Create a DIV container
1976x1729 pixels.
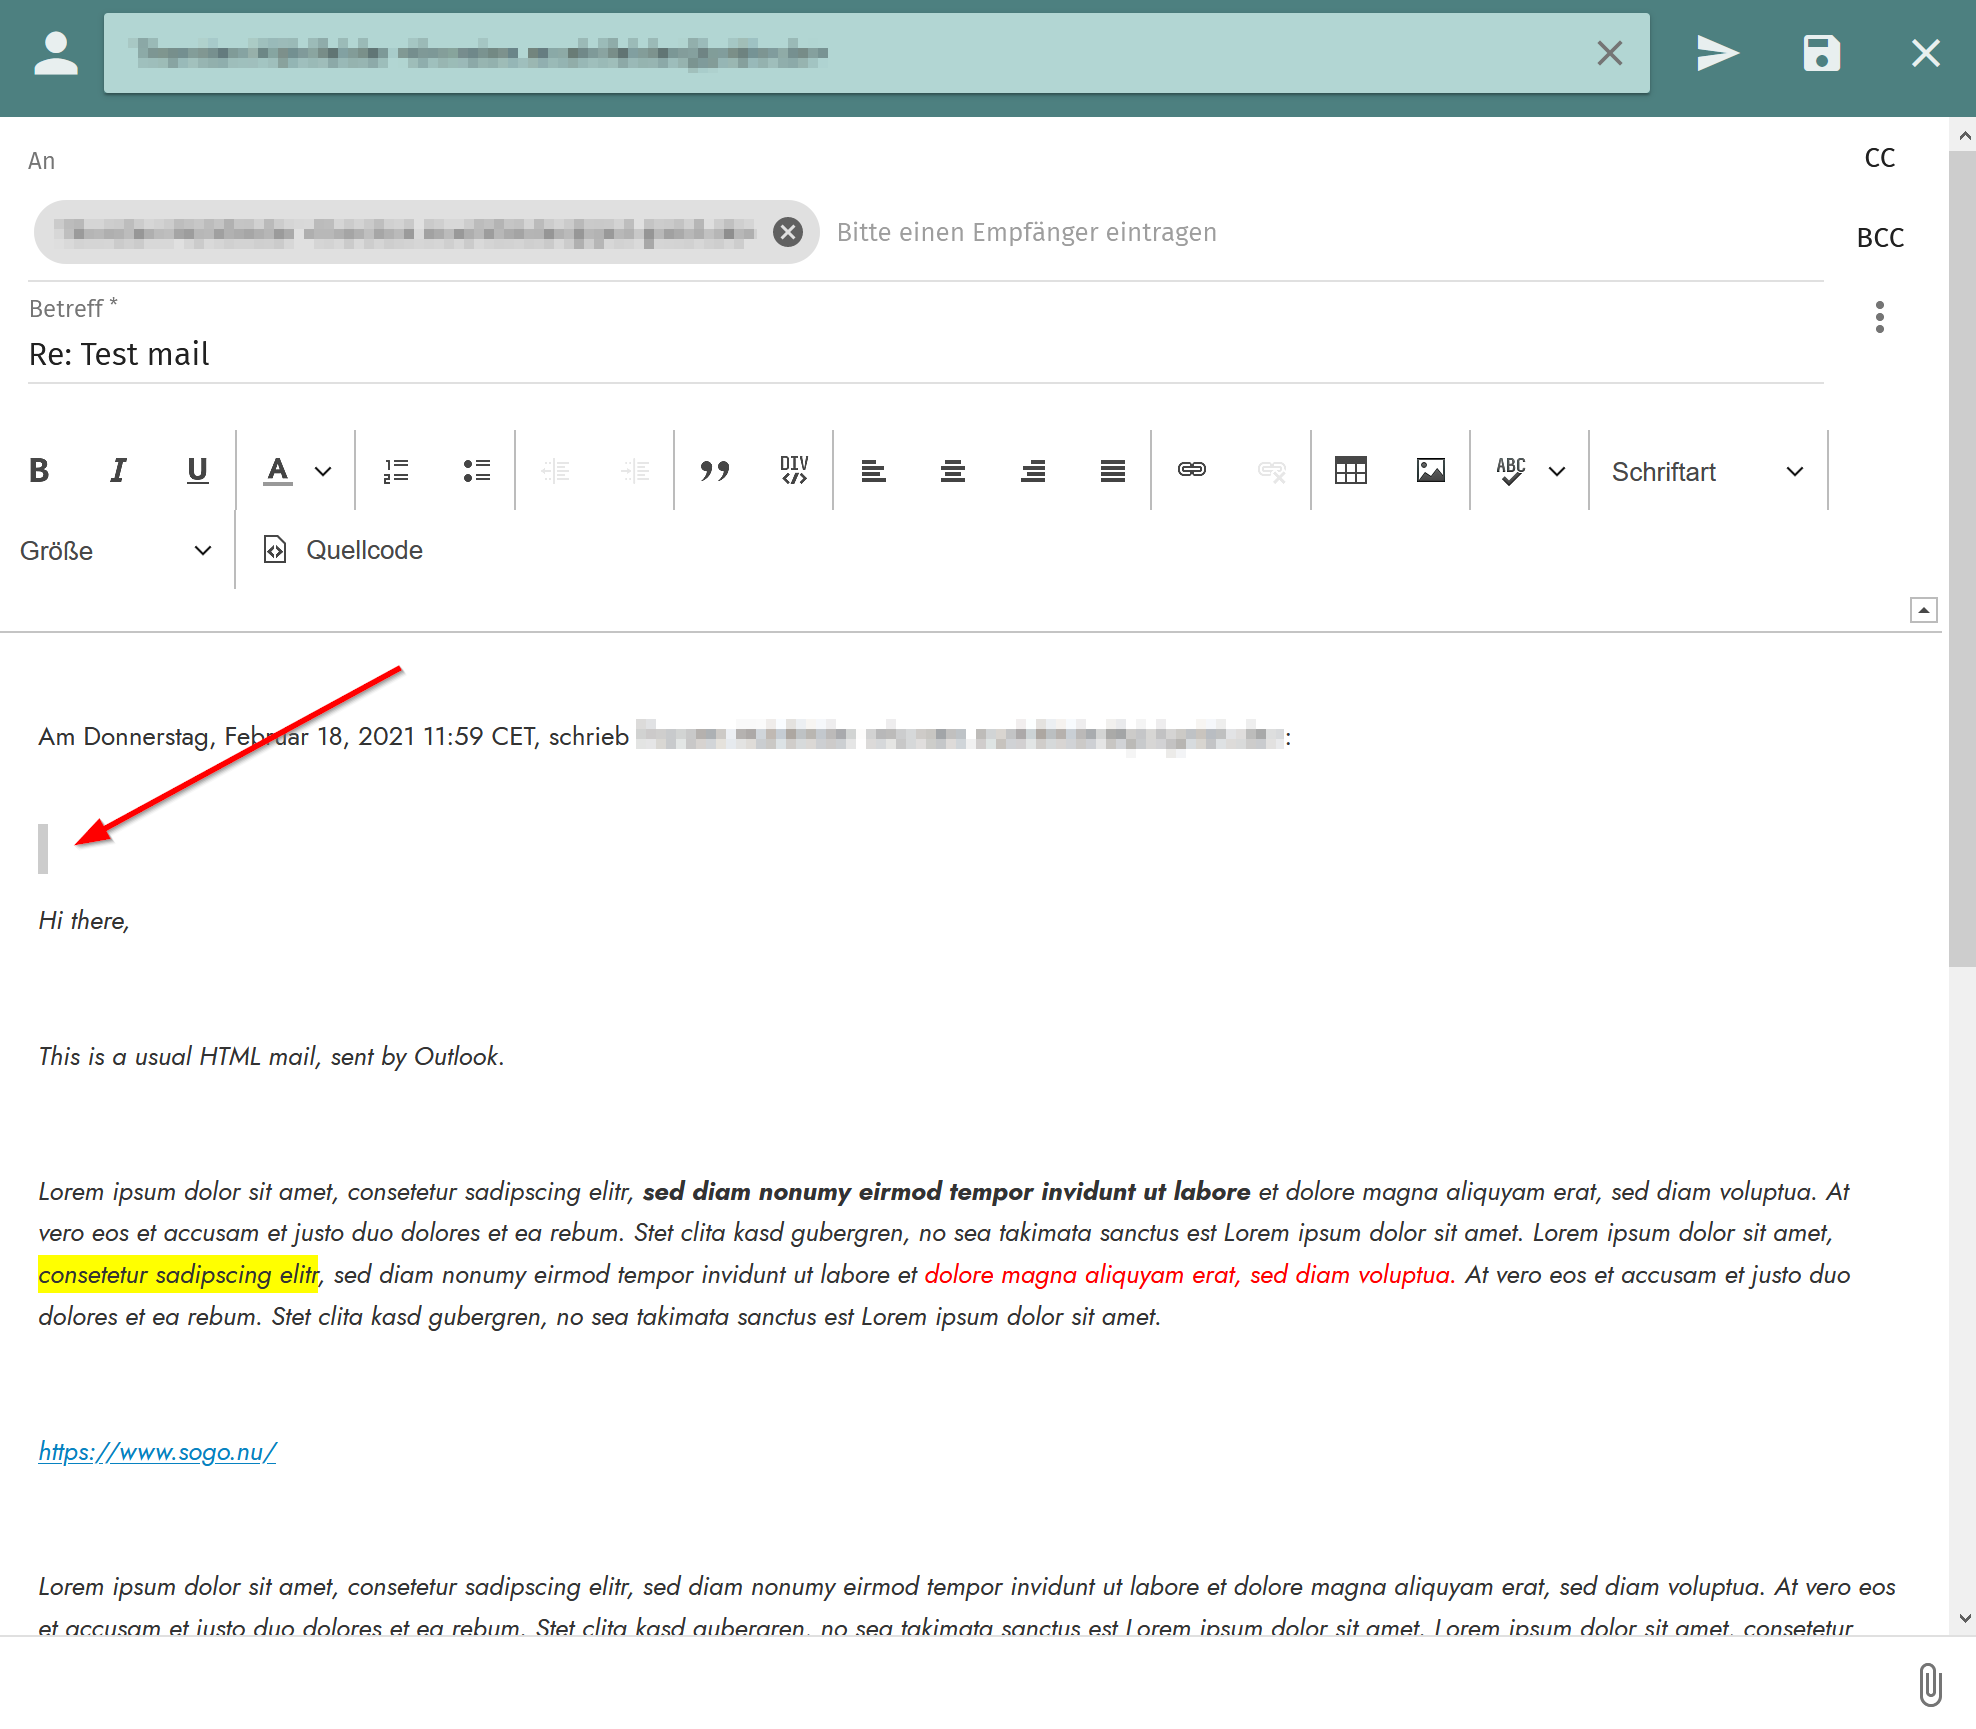(794, 470)
